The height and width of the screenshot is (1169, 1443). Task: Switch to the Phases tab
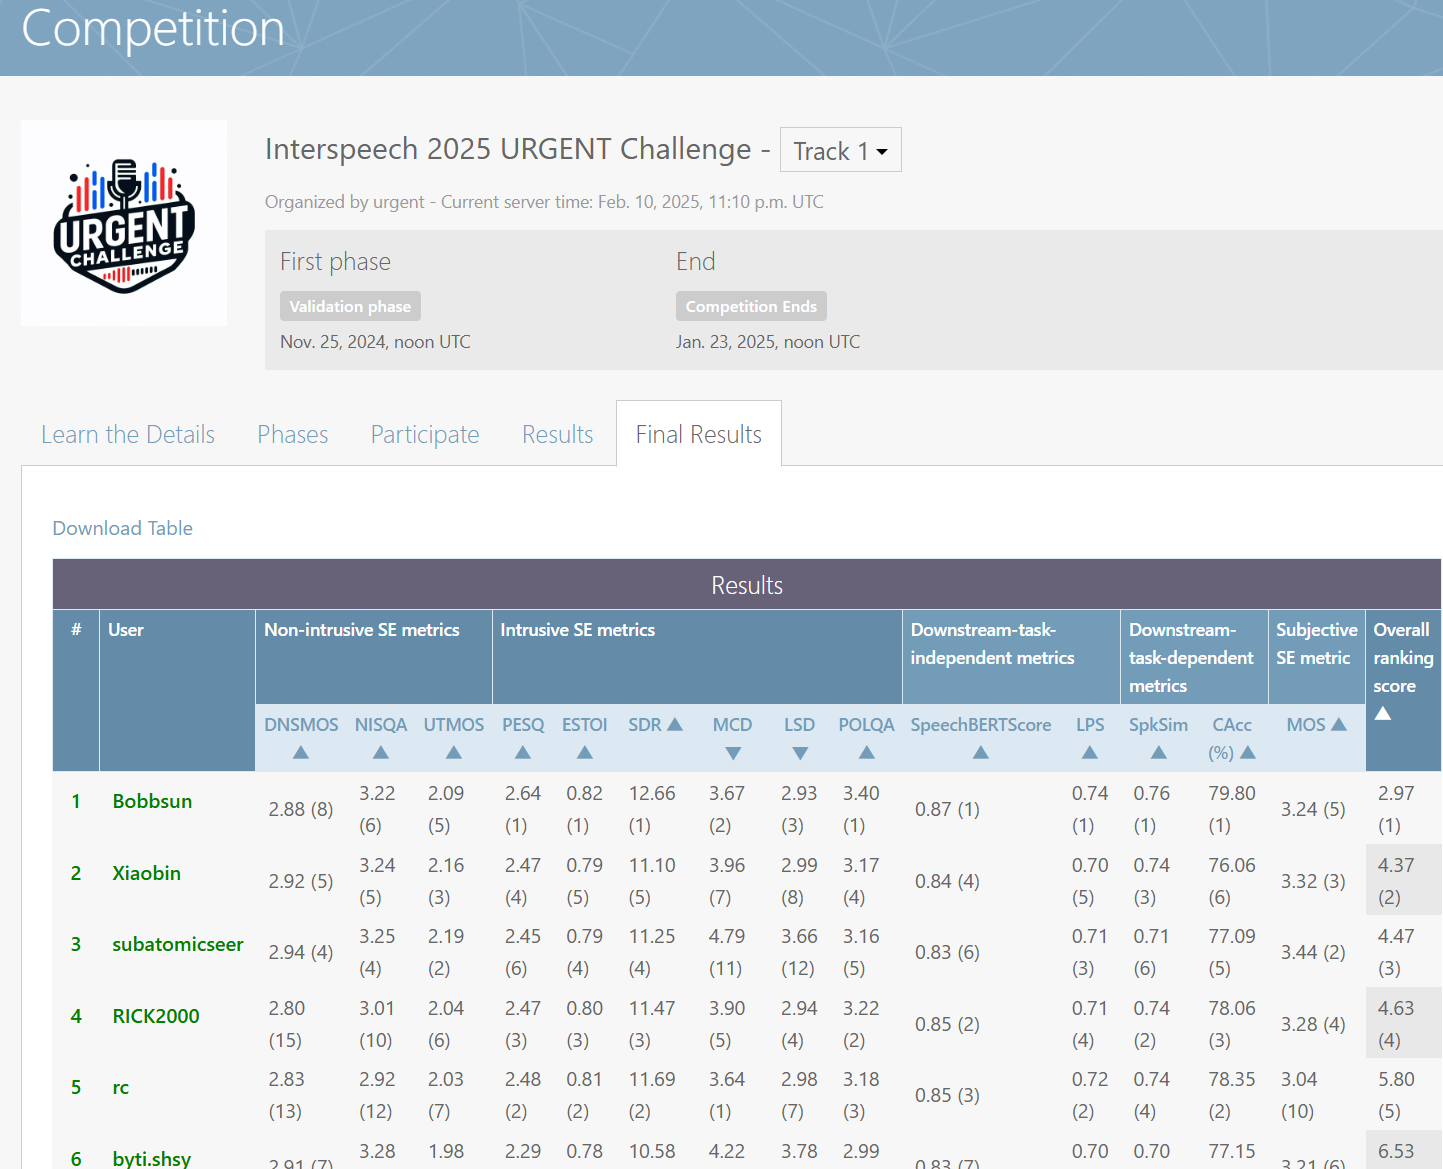coord(293,434)
